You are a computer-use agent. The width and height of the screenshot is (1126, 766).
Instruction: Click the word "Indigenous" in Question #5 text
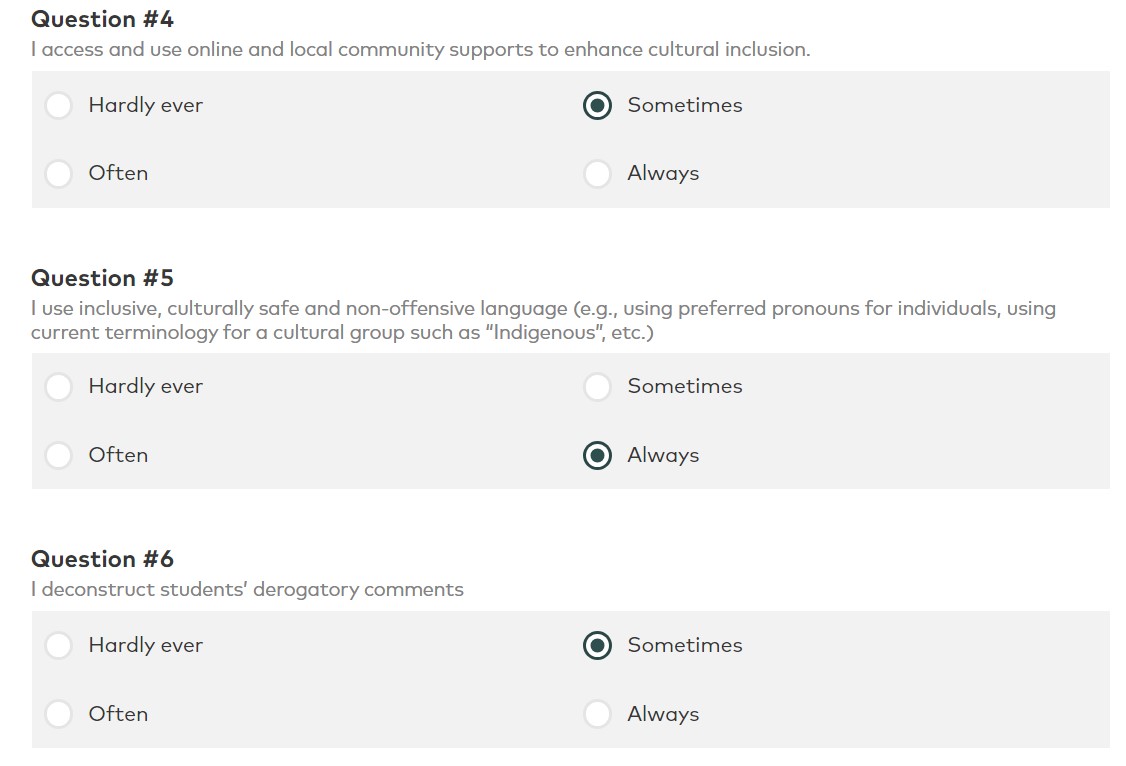[545, 332]
